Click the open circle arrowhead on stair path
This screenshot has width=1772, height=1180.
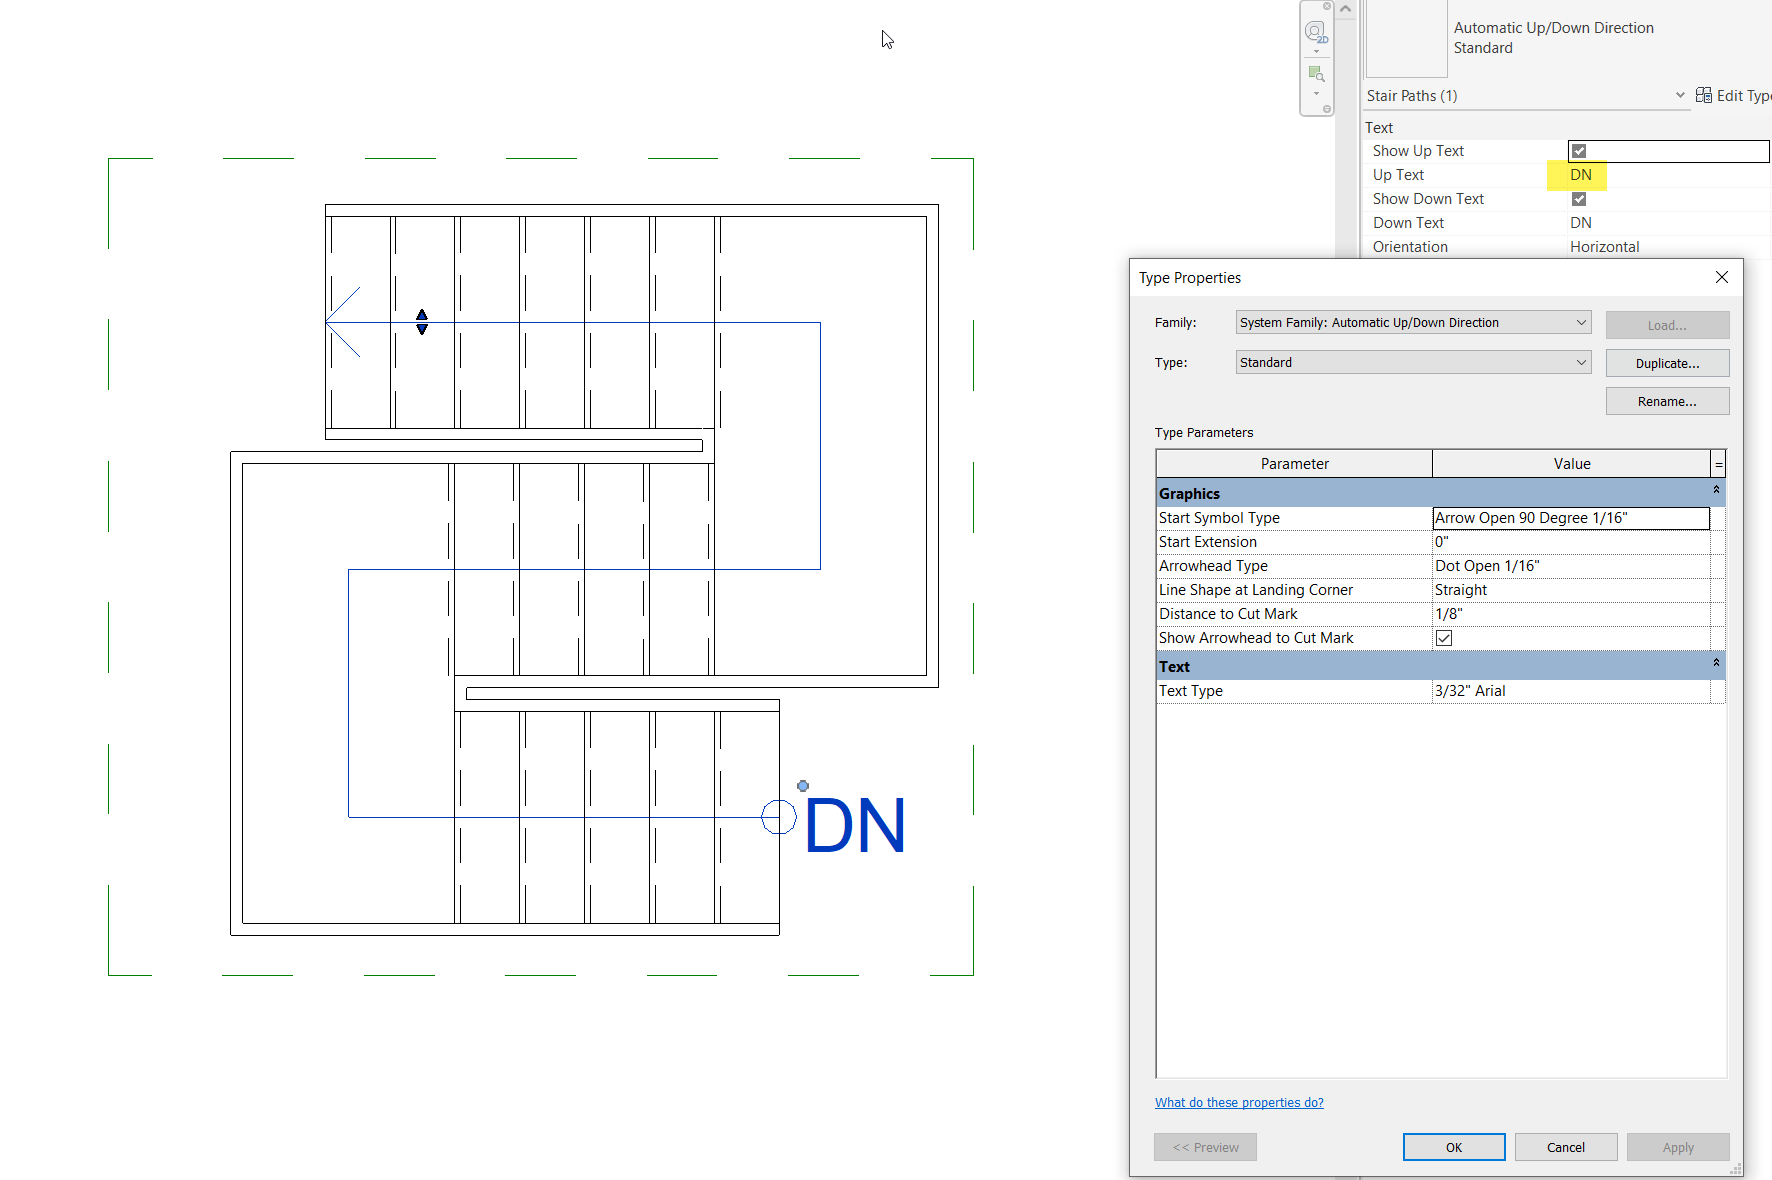(x=779, y=817)
